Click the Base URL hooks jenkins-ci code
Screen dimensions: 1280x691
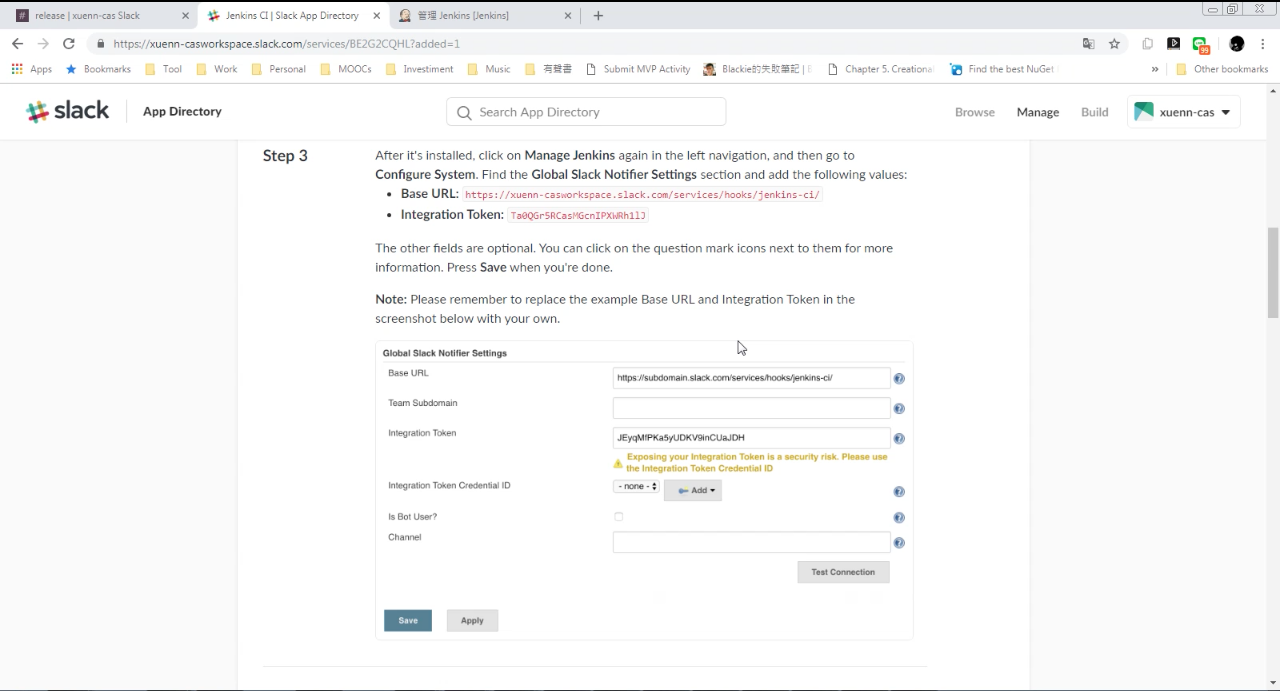pos(642,195)
